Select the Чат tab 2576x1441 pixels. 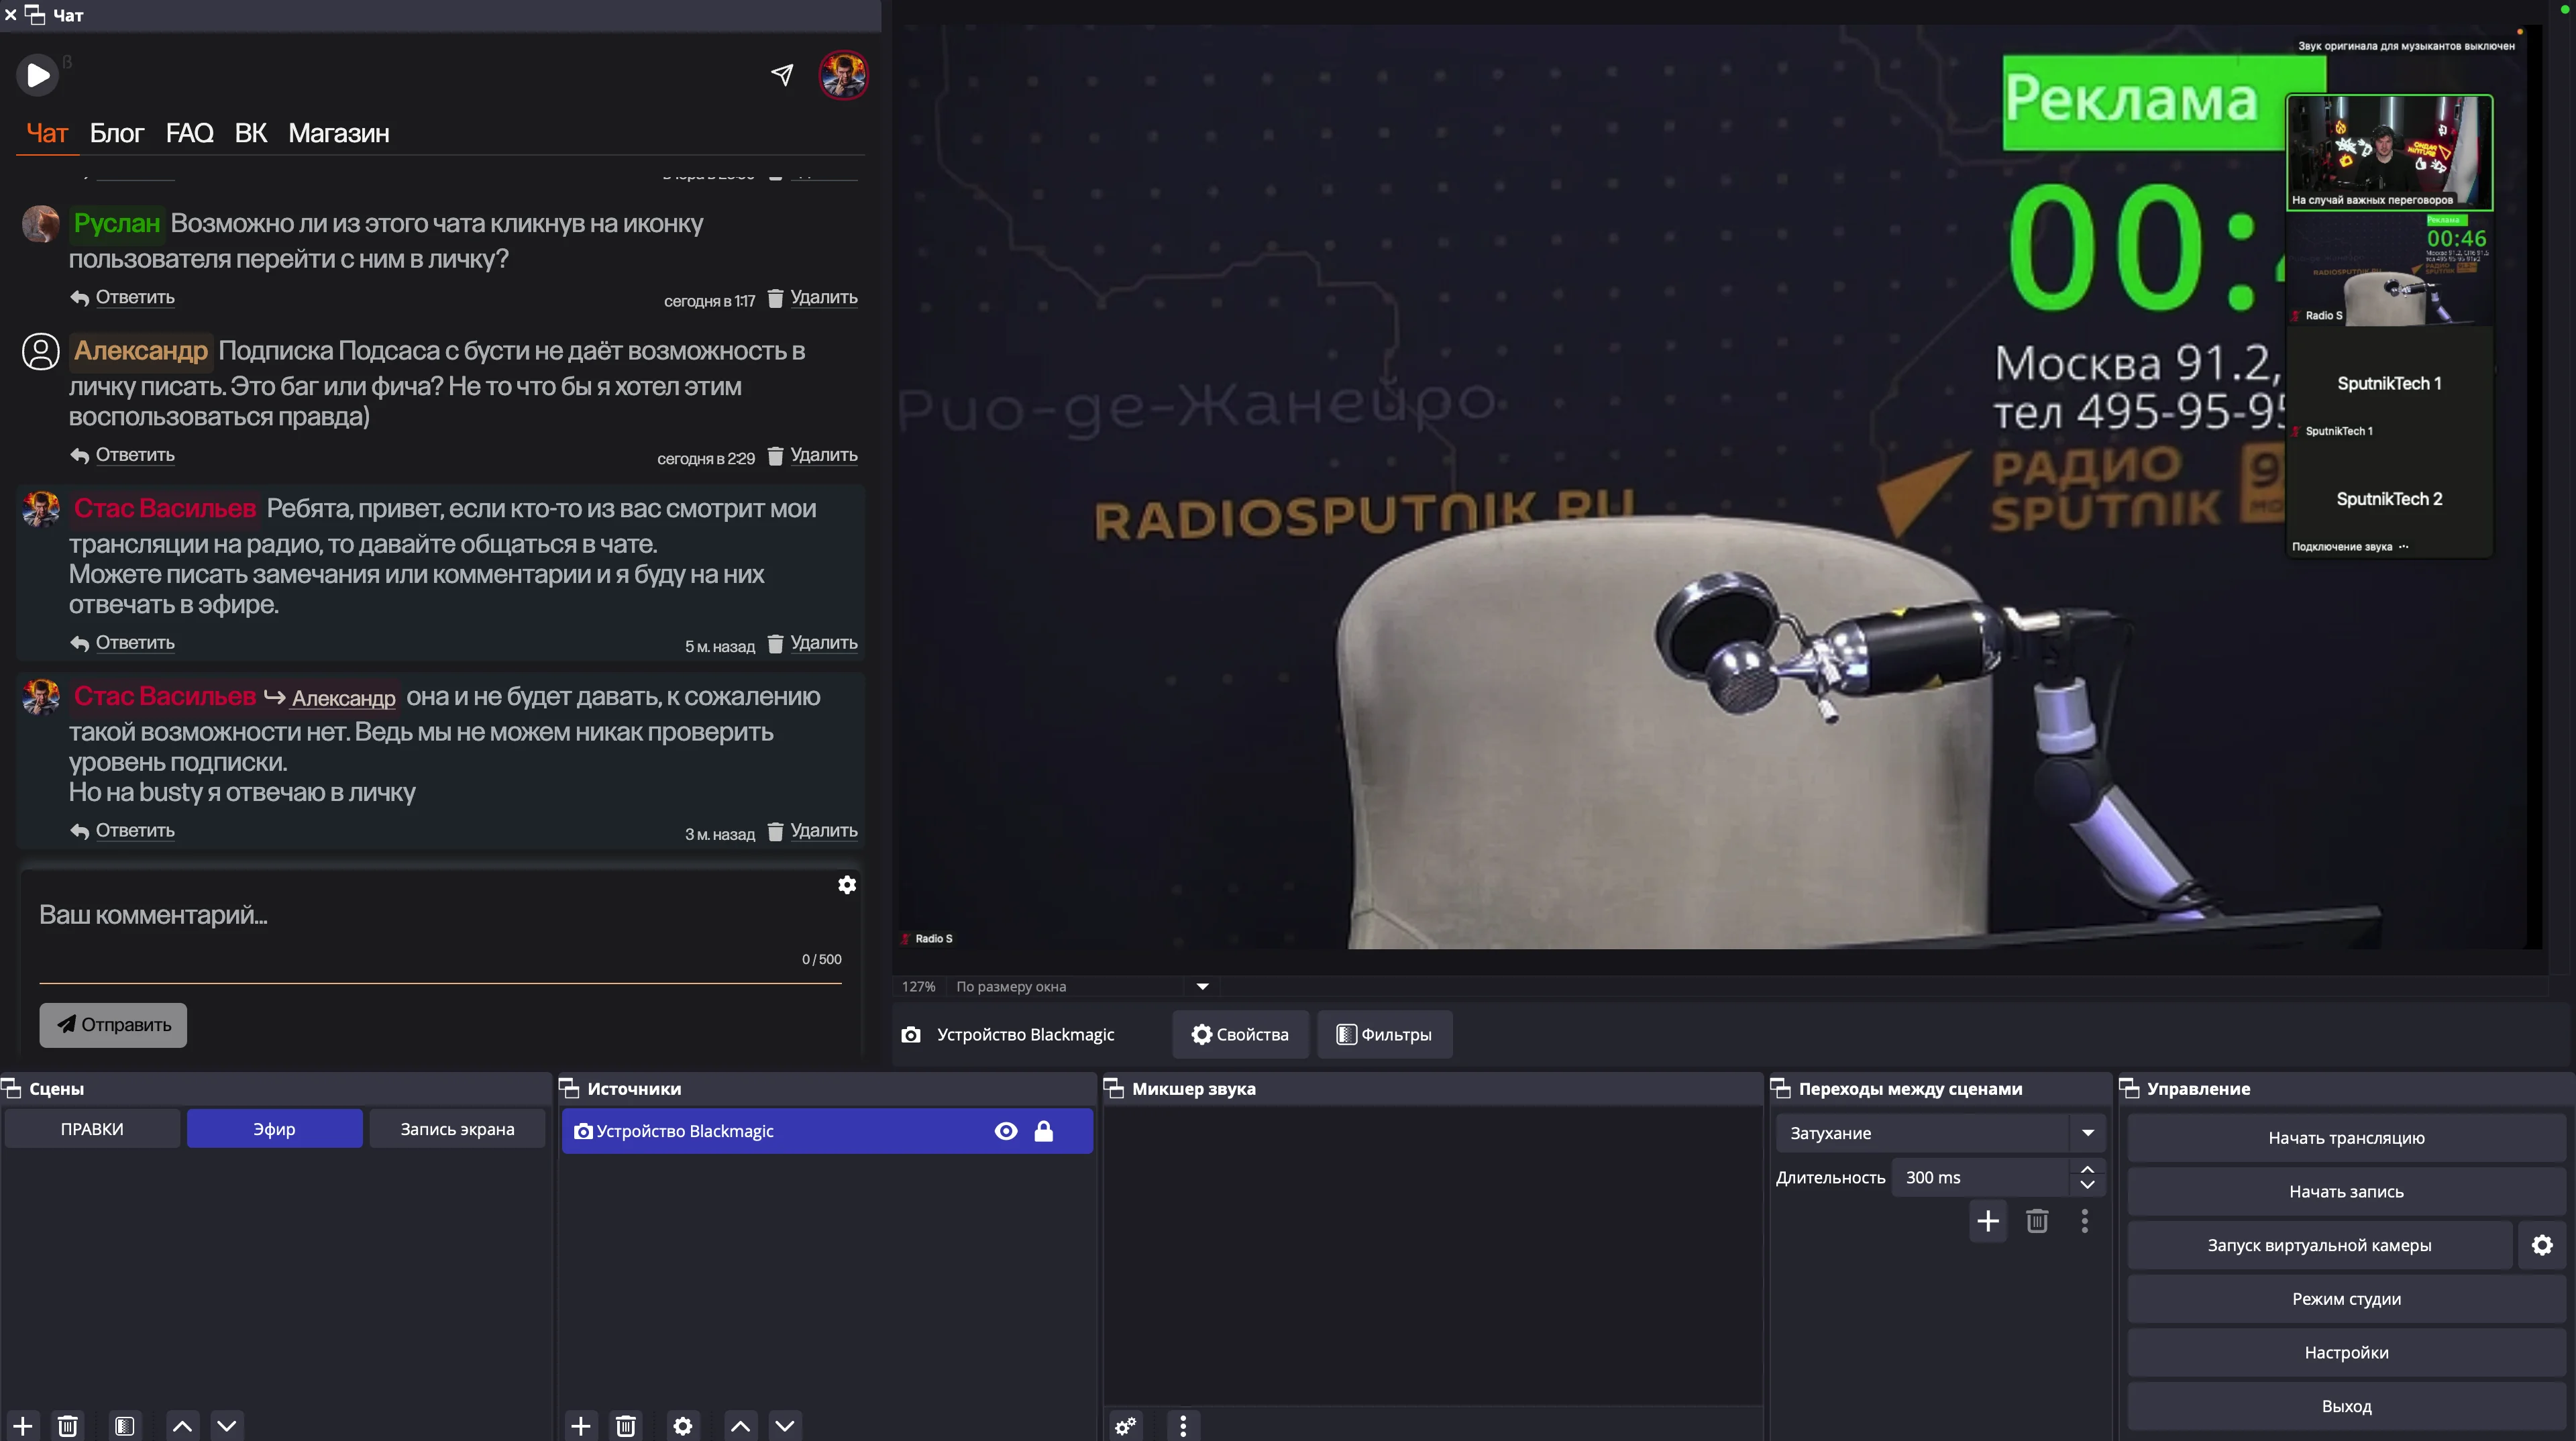point(47,133)
